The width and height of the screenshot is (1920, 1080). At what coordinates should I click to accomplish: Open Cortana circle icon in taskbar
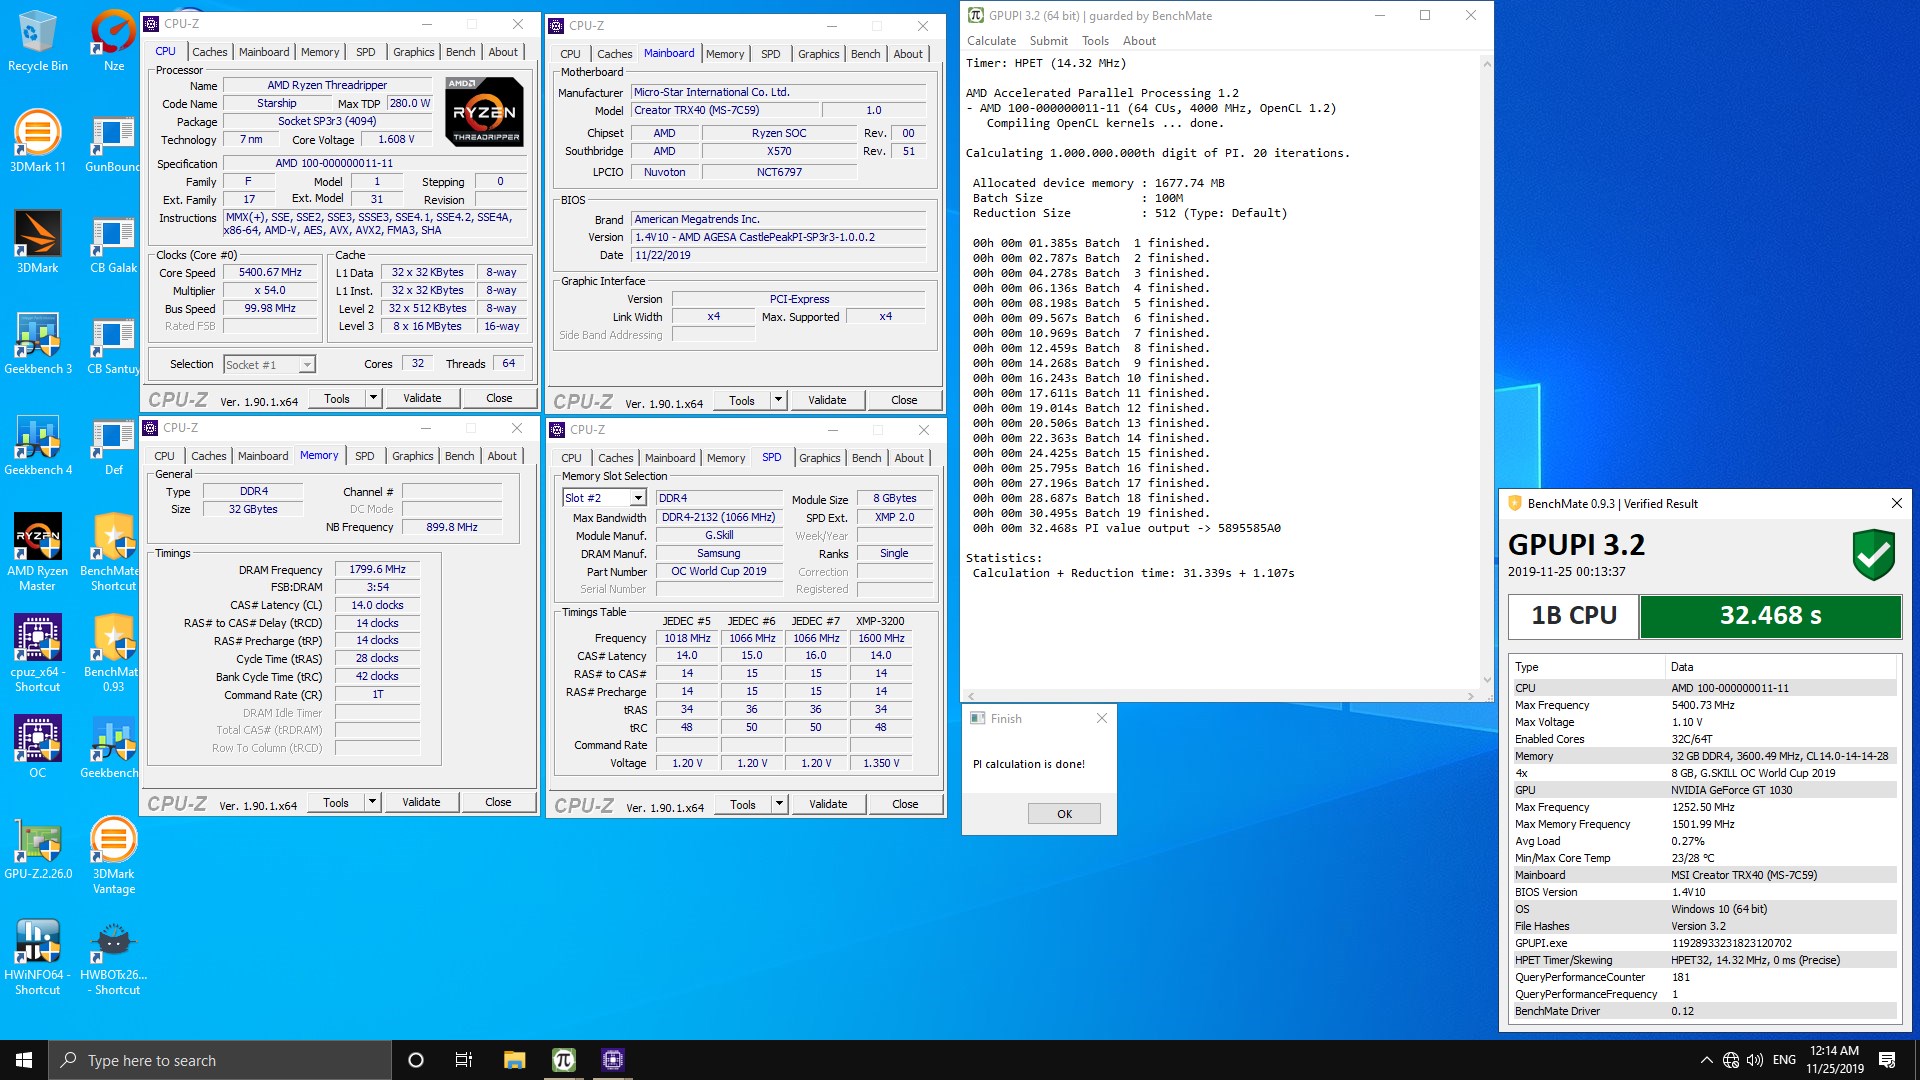416,1060
